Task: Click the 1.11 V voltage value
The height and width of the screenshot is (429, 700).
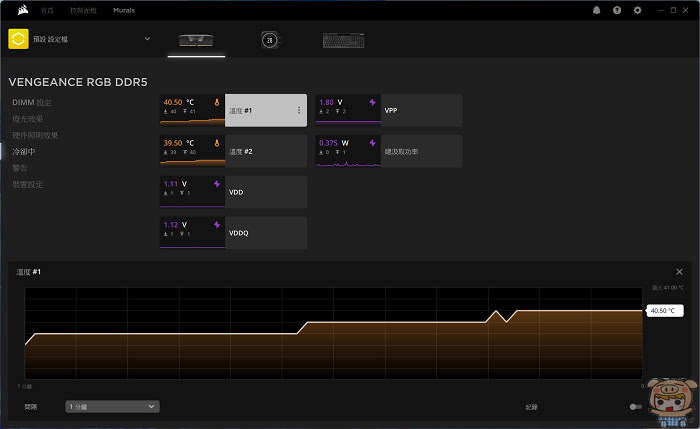Action: pyautogui.click(x=175, y=184)
